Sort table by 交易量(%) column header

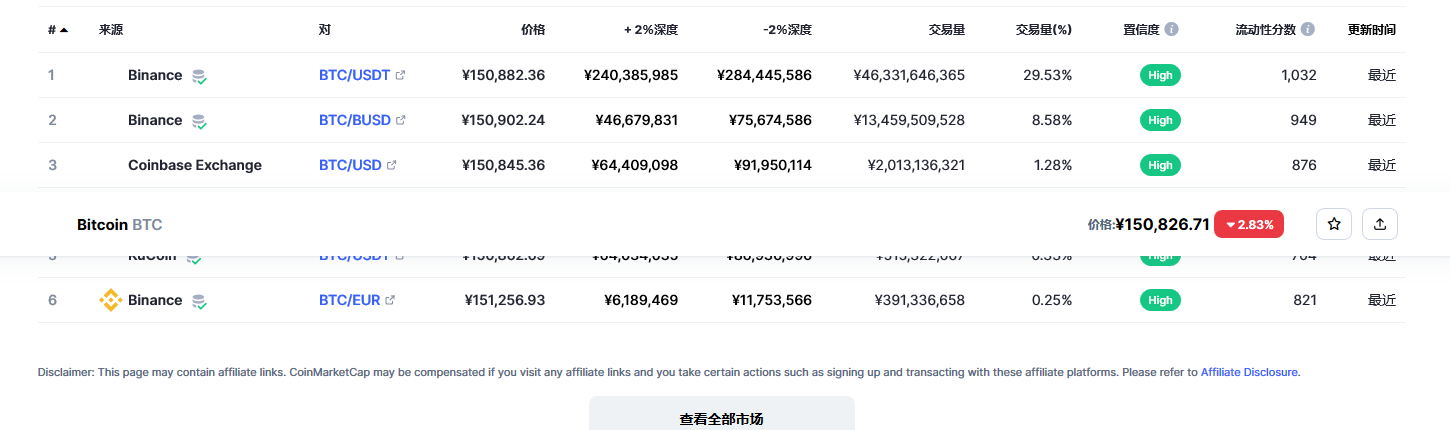[1043, 30]
